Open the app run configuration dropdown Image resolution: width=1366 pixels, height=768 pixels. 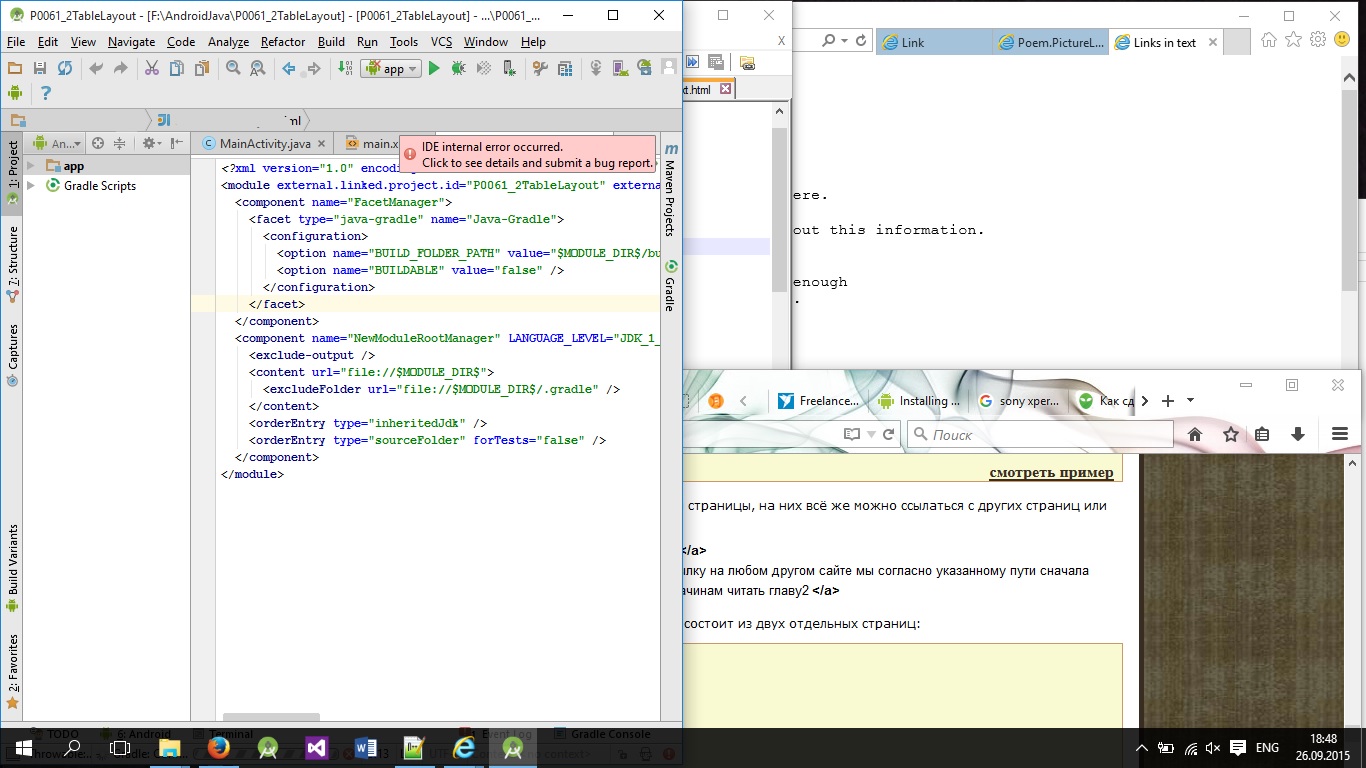coord(391,68)
